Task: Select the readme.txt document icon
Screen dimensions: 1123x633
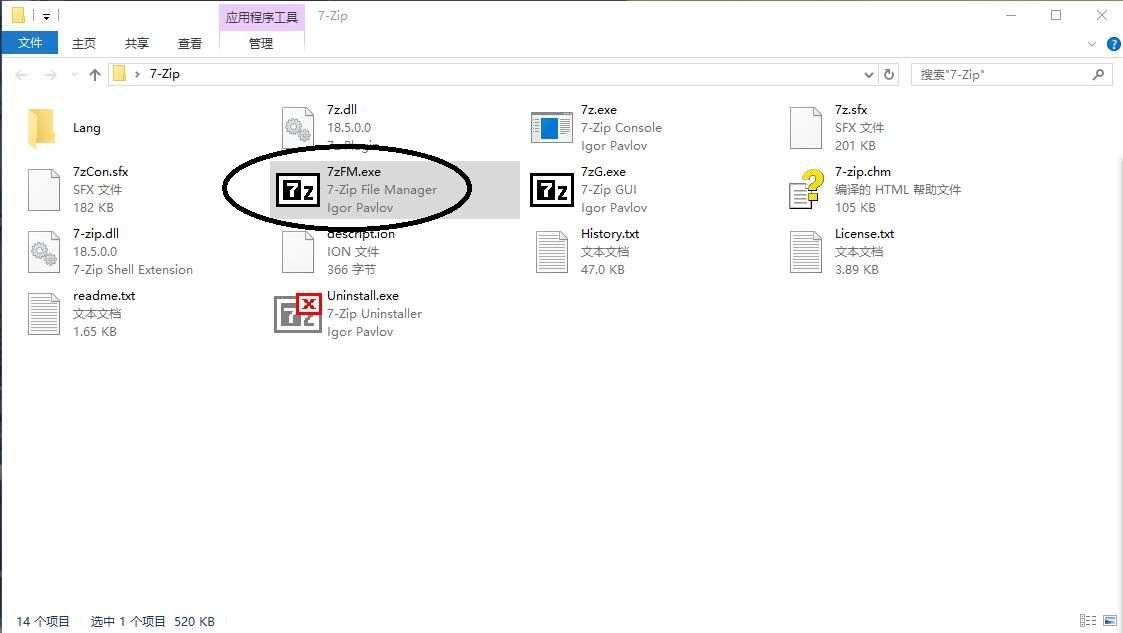Action: coord(44,314)
